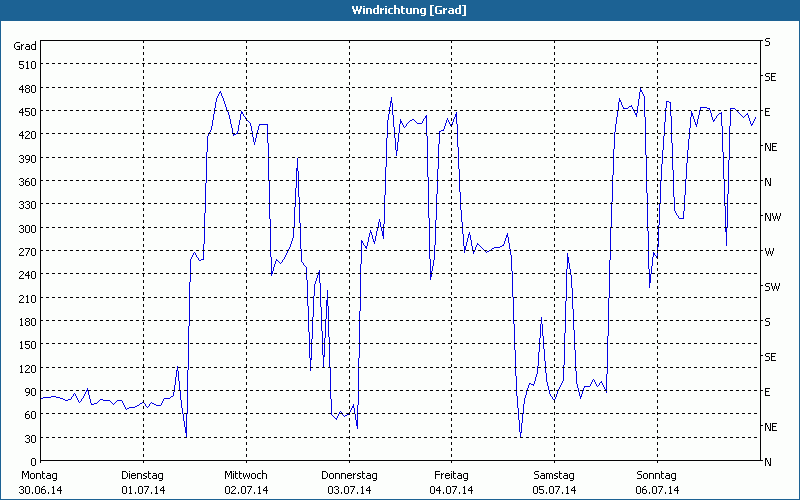Click the "Windrichtung [Grad]" chart title
Screen dimensions: 800x500
(x=409, y=10)
